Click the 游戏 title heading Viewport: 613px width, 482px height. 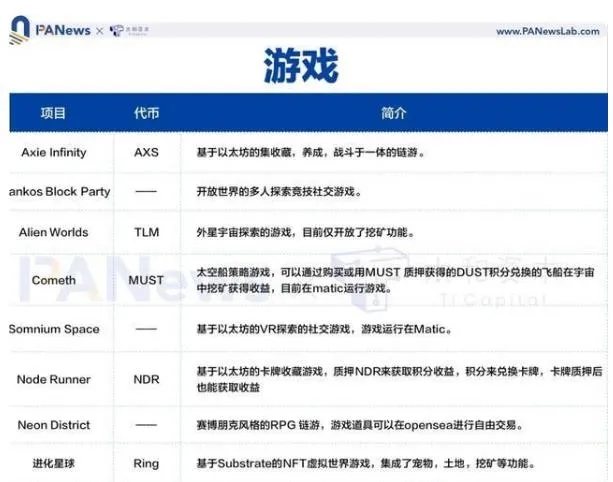301,66
